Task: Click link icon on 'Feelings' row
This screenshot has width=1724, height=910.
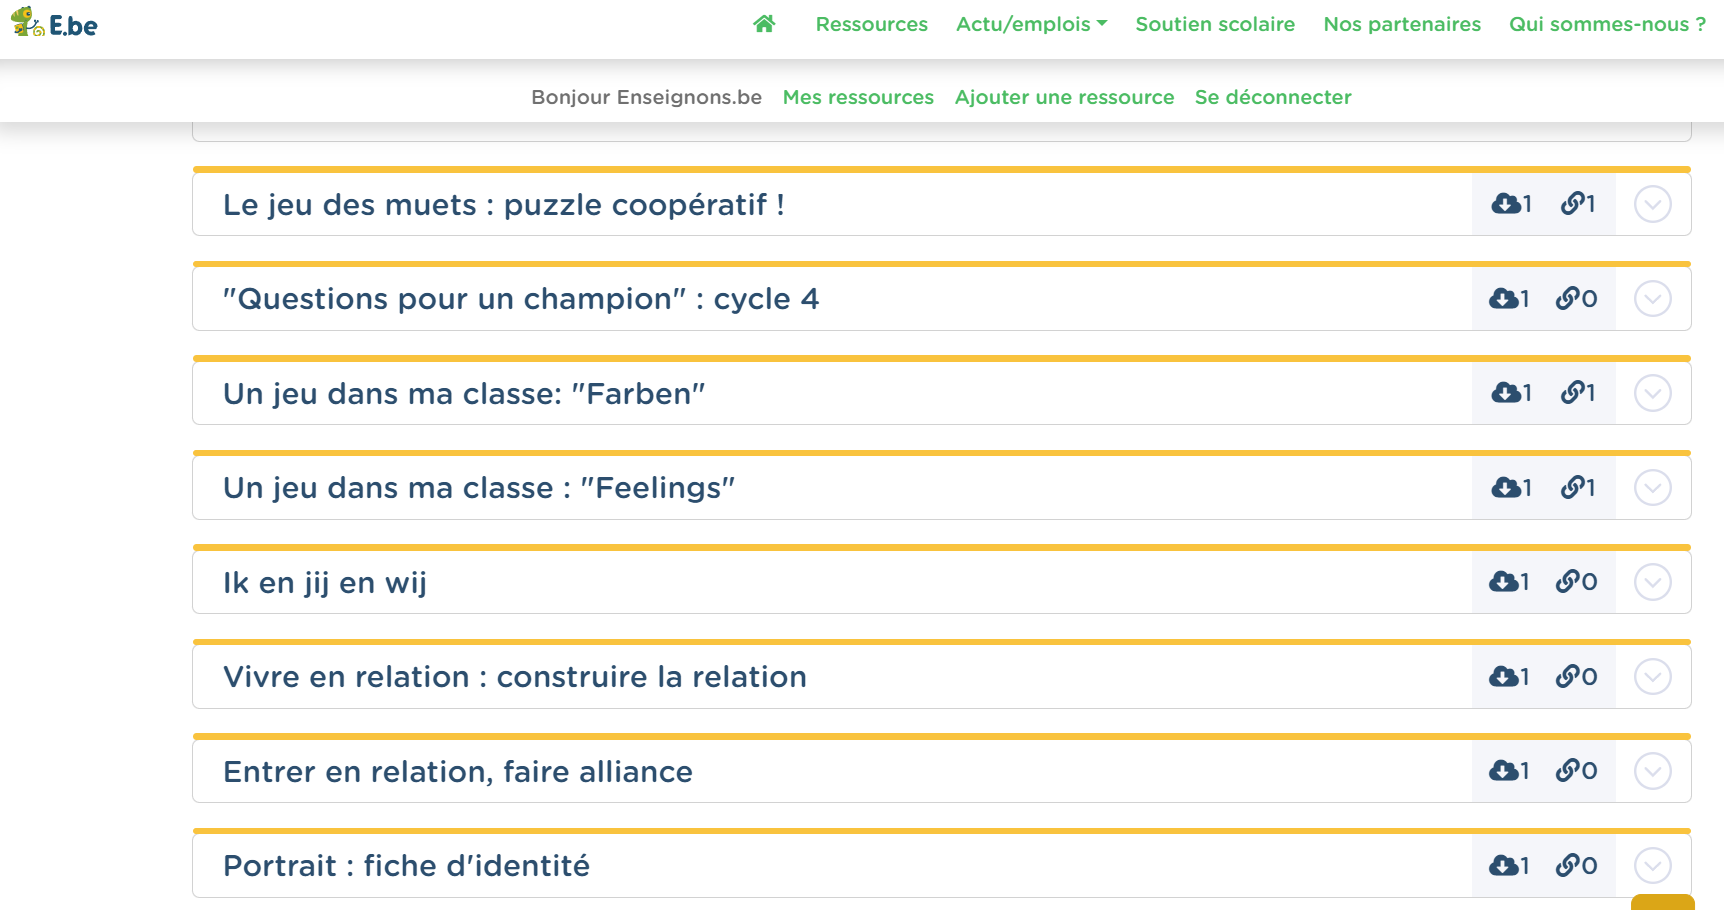Action: [1572, 487]
